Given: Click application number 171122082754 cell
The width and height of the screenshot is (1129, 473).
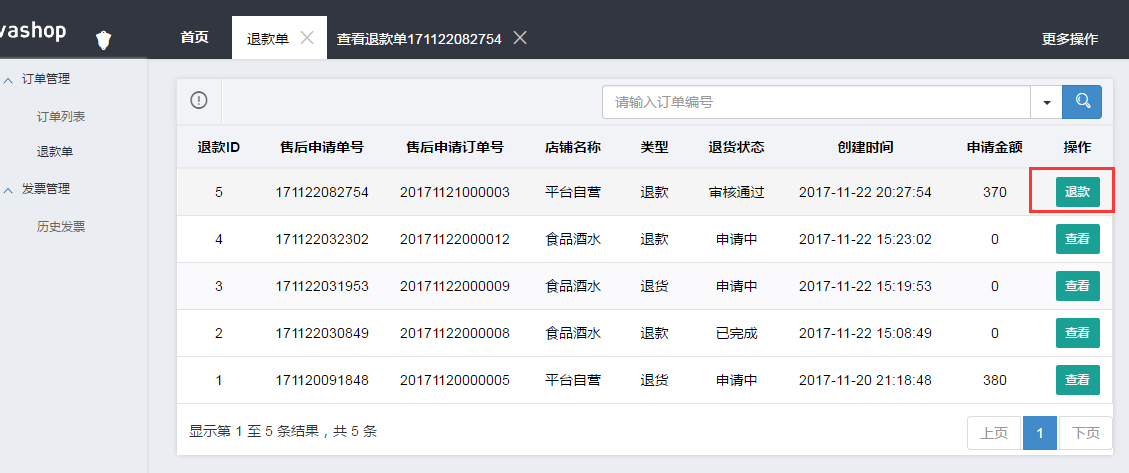Looking at the screenshot, I should 322,192.
